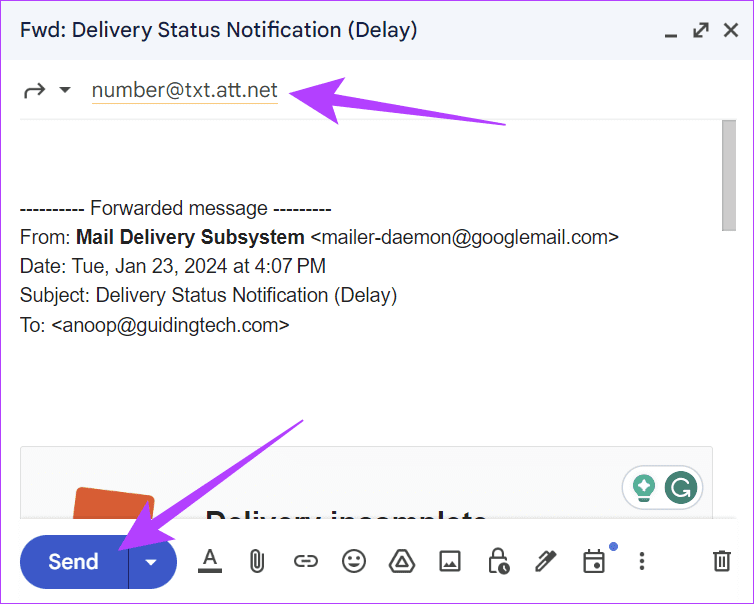The height and width of the screenshot is (605, 754).
Task: Attach files with the paperclip icon
Action: pos(257,562)
